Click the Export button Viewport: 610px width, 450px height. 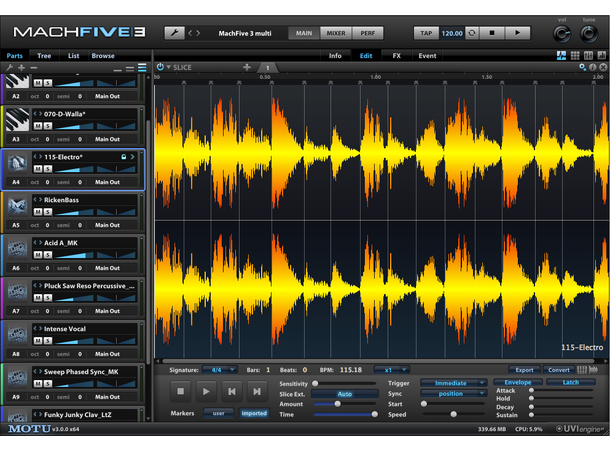[x=524, y=370]
